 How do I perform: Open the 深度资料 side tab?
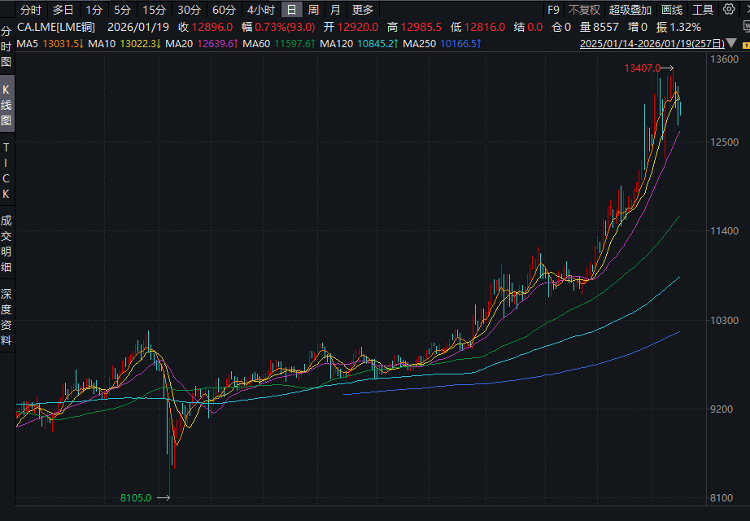pos(7,317)
